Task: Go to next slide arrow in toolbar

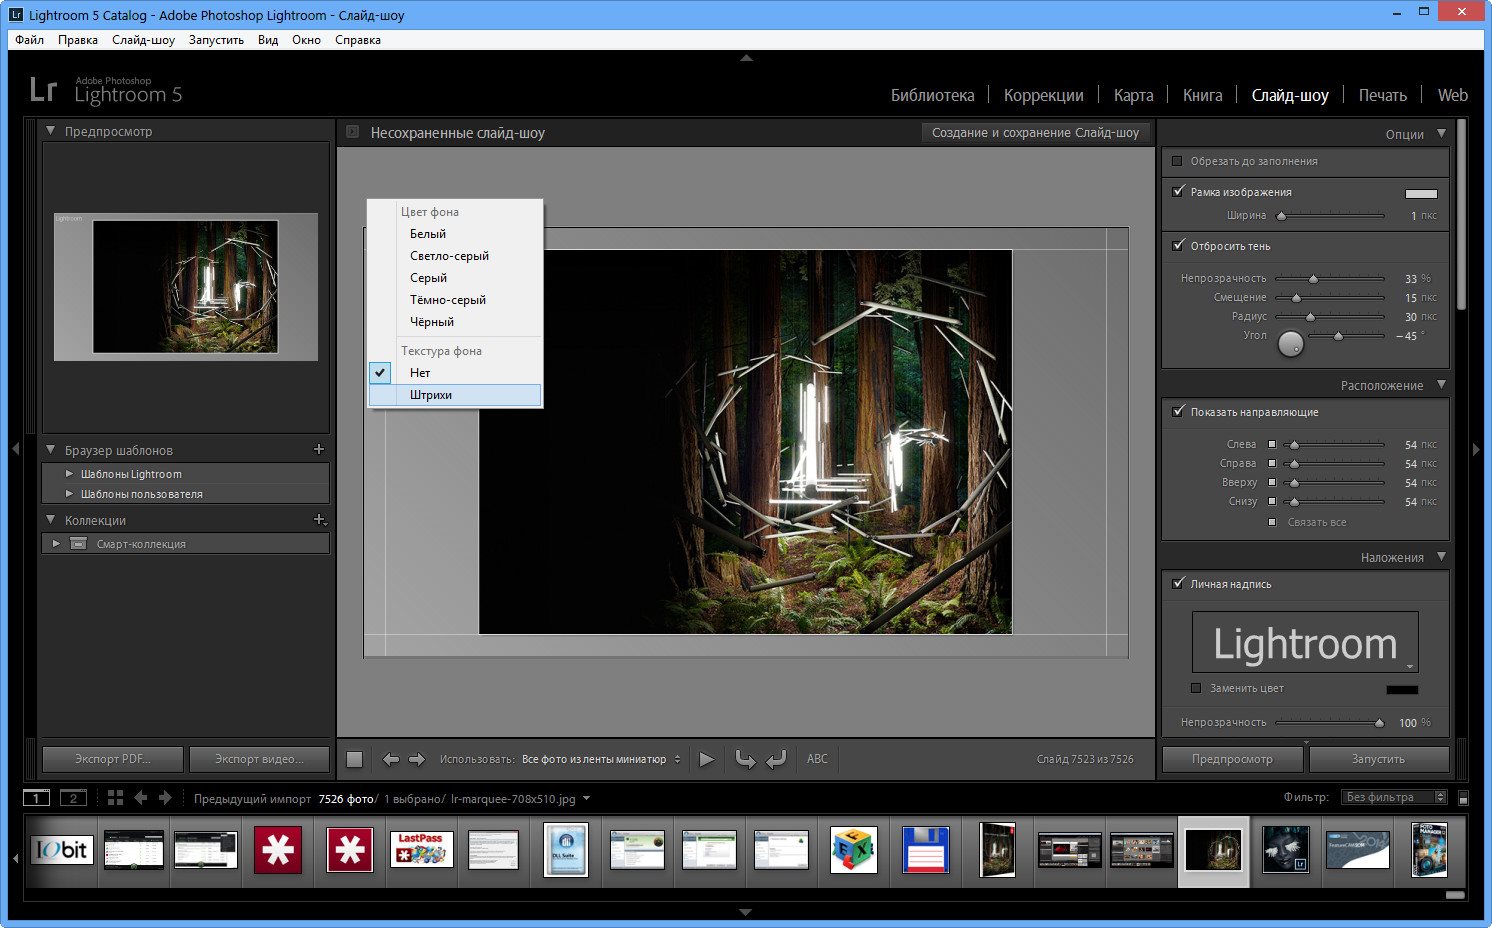Action: coord(417,759)
